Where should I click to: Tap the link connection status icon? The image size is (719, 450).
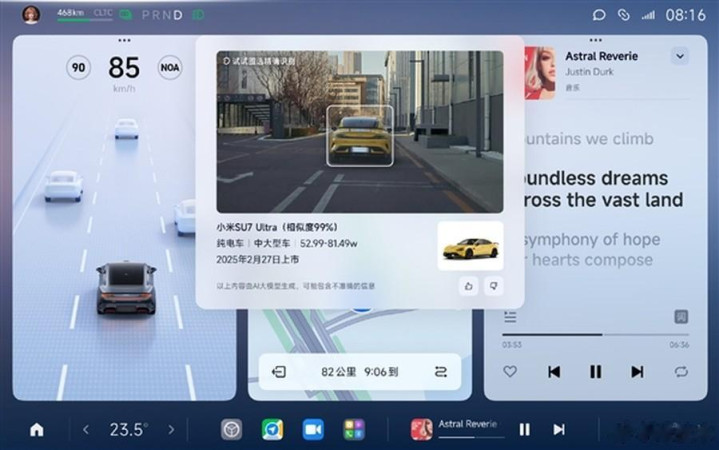pos(623,15)
